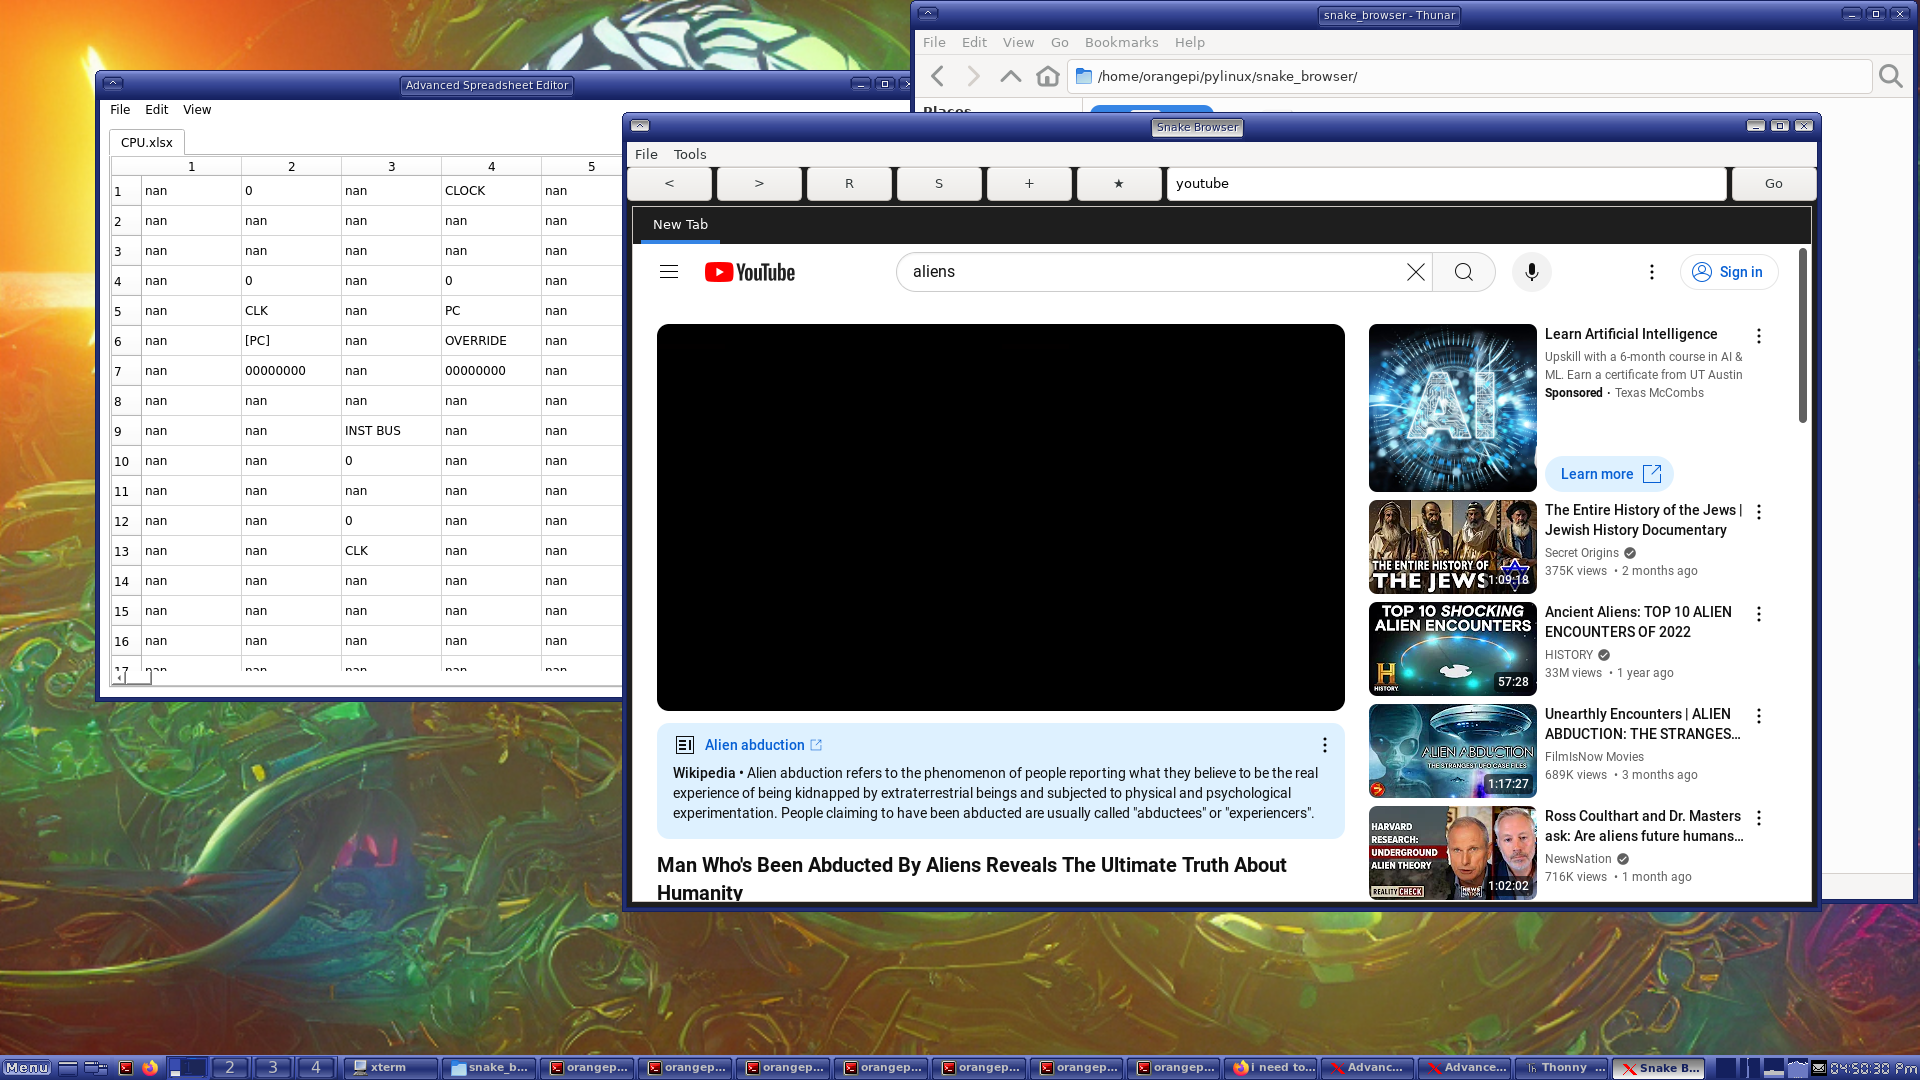Click the show desktop icon in taskbar
Viewport: 1920px width, 1080px height.
click(x=68, y=1068)
